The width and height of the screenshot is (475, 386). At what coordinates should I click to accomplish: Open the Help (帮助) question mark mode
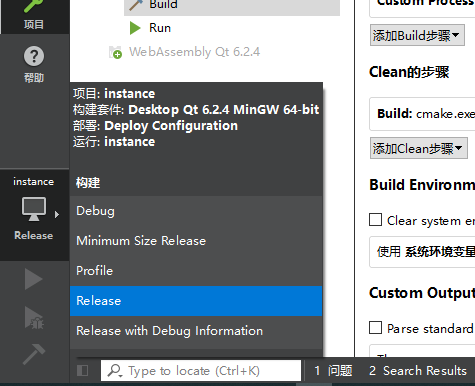point(34,64)
